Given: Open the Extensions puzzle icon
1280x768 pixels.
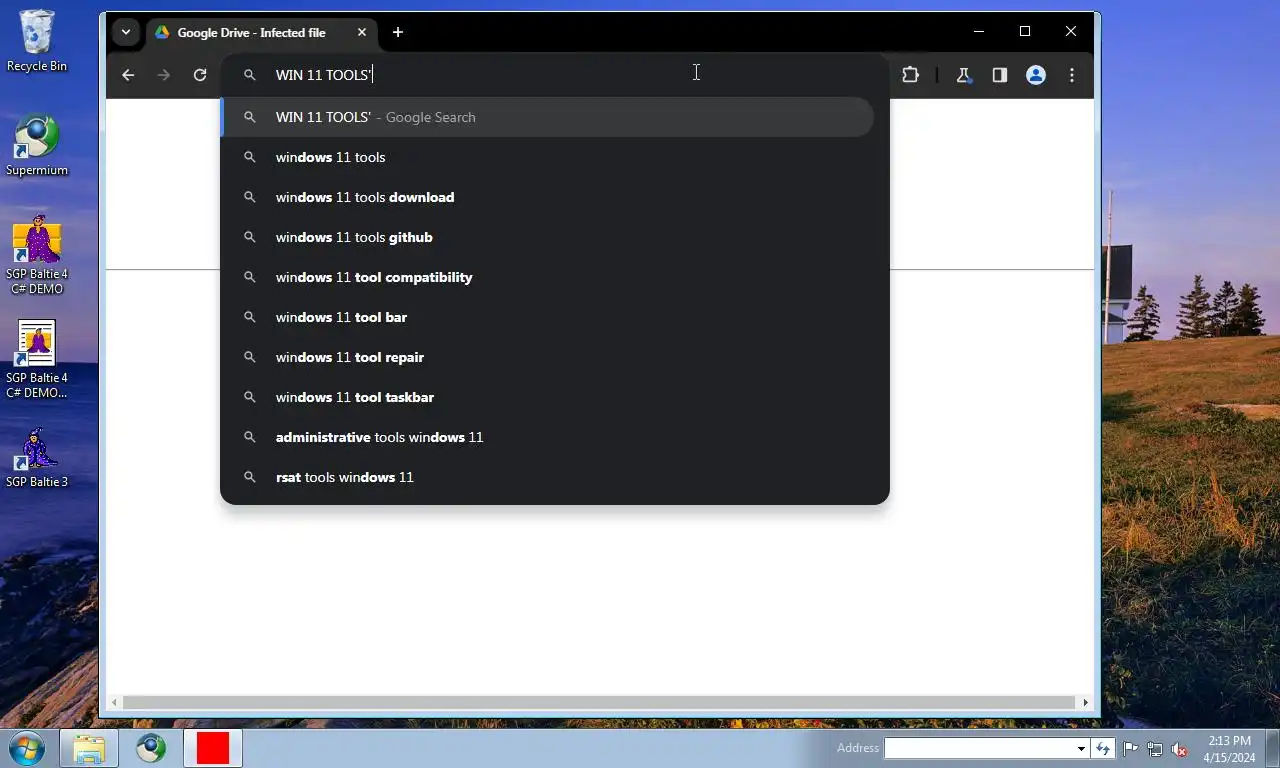Looking at the screenshot, I should (910, 75).
